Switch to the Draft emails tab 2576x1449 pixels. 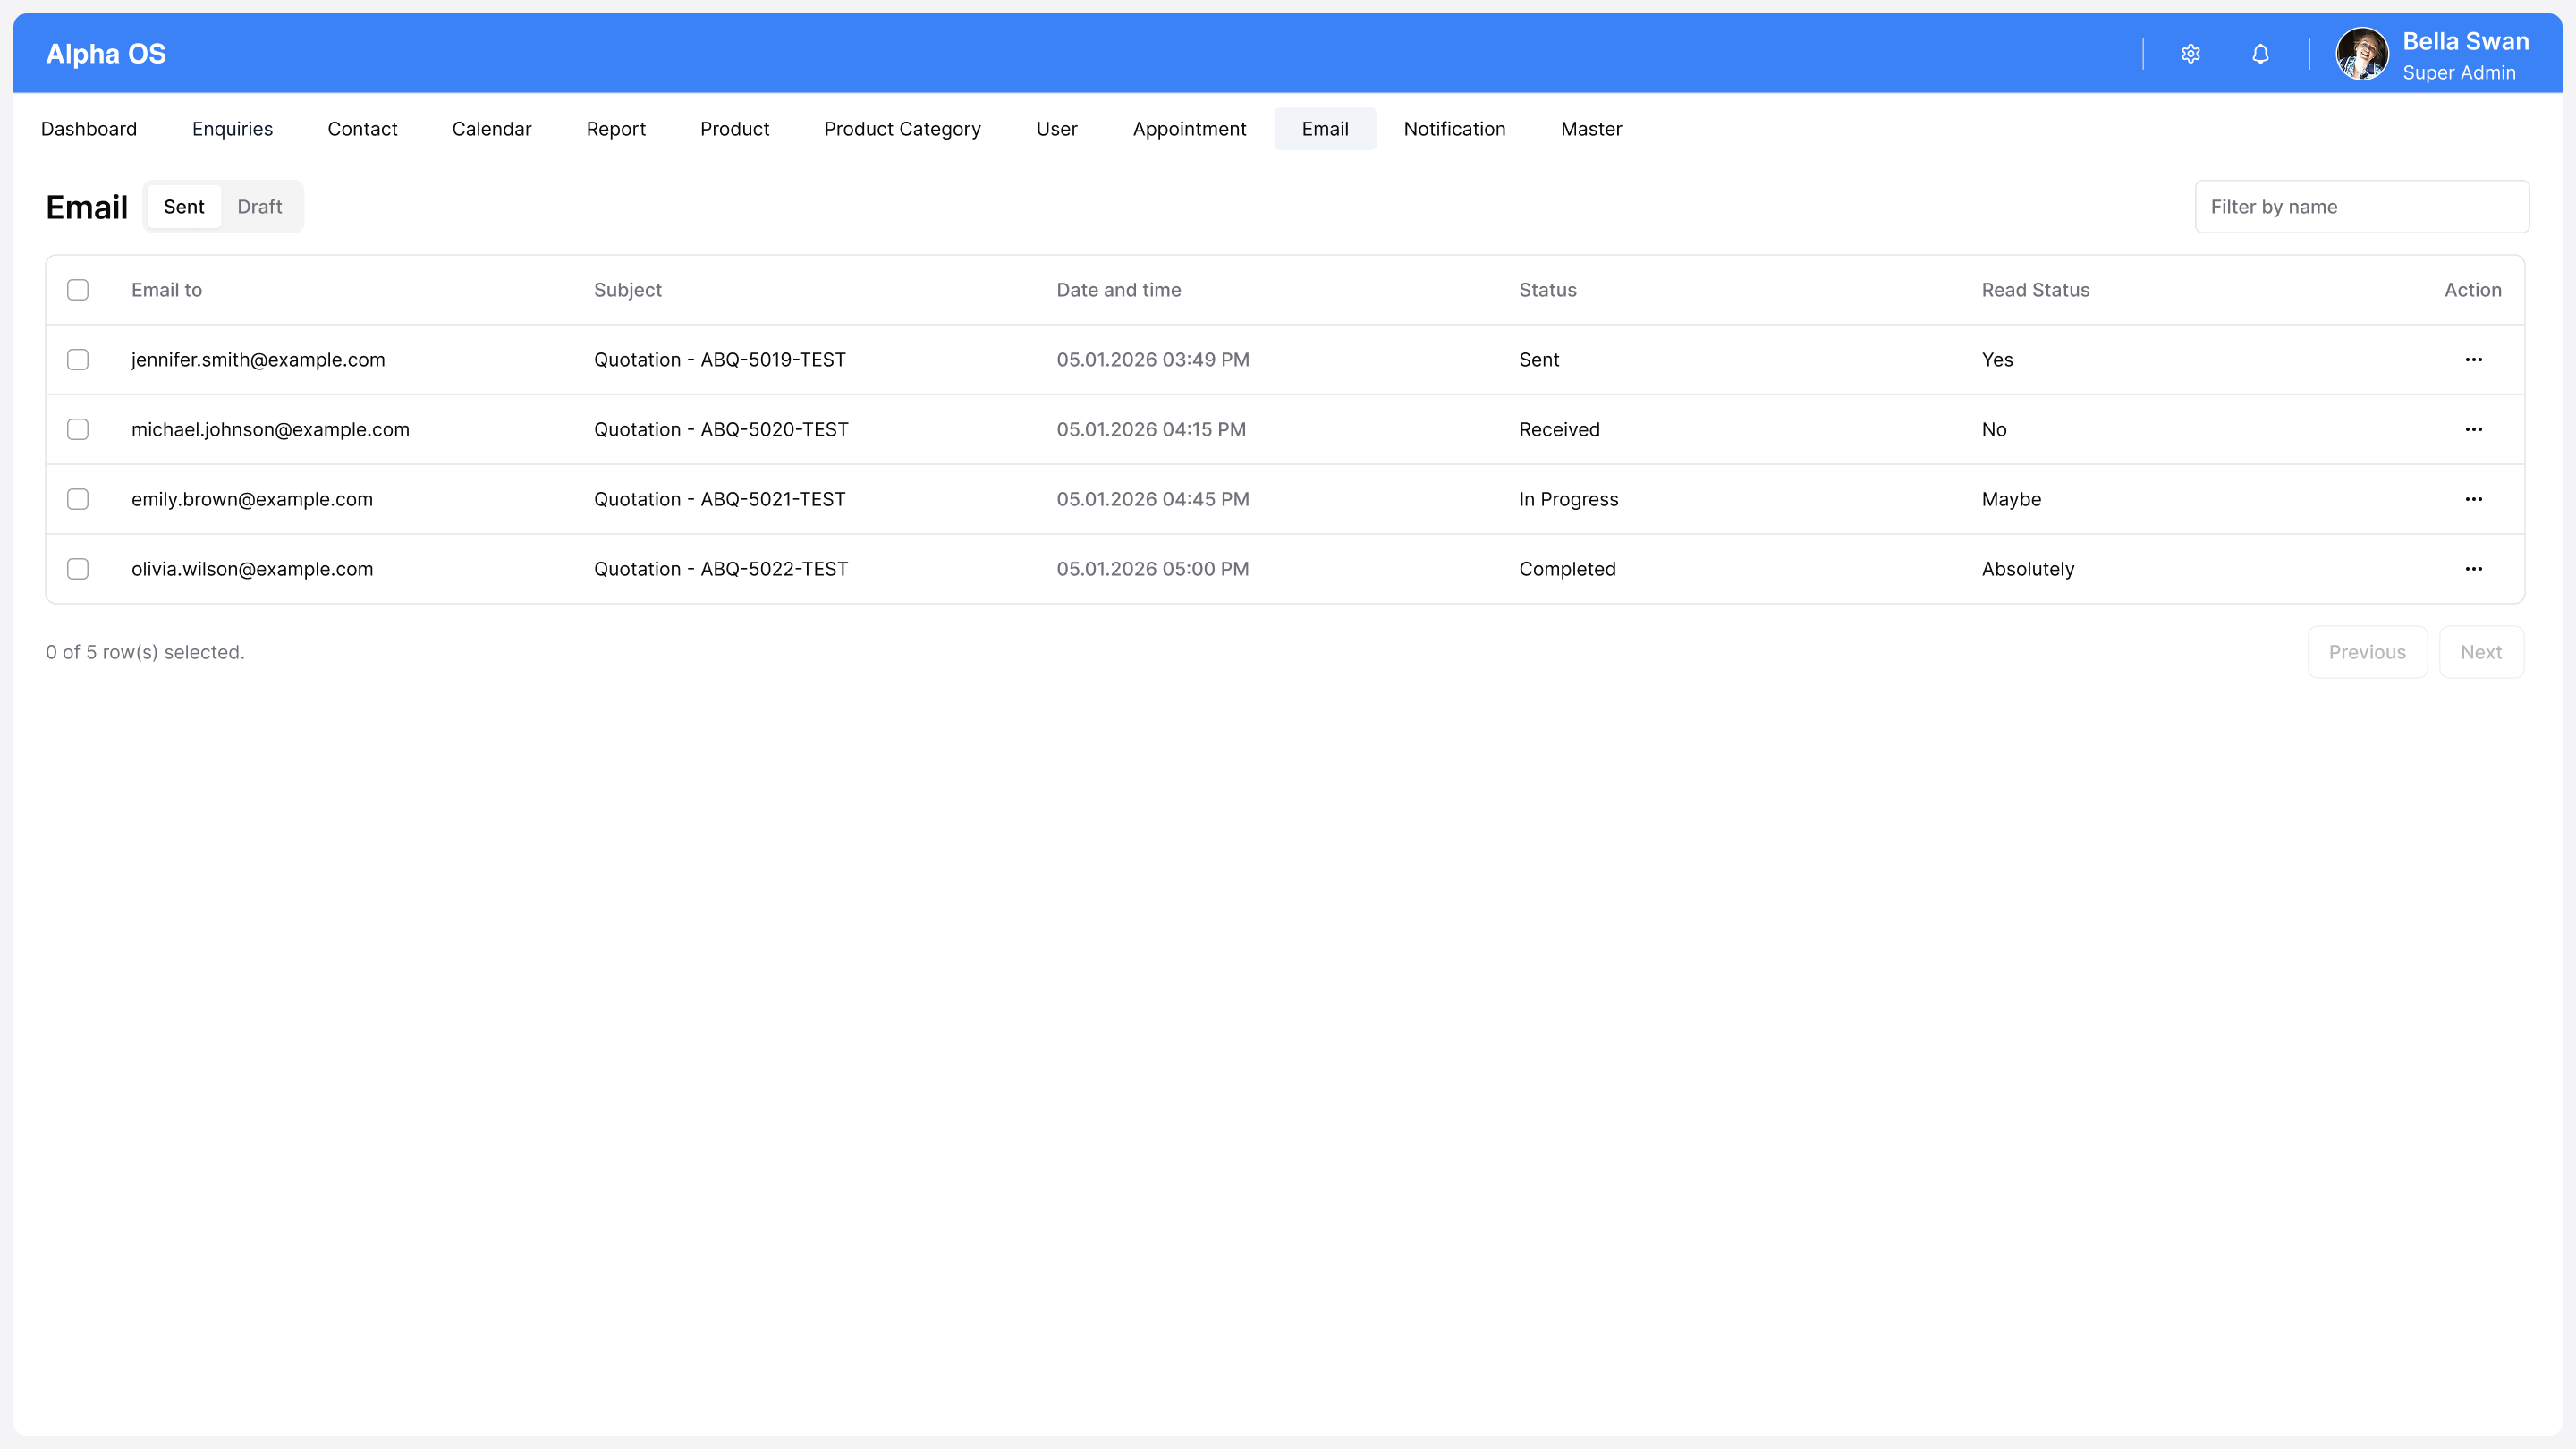pos(259,207)
